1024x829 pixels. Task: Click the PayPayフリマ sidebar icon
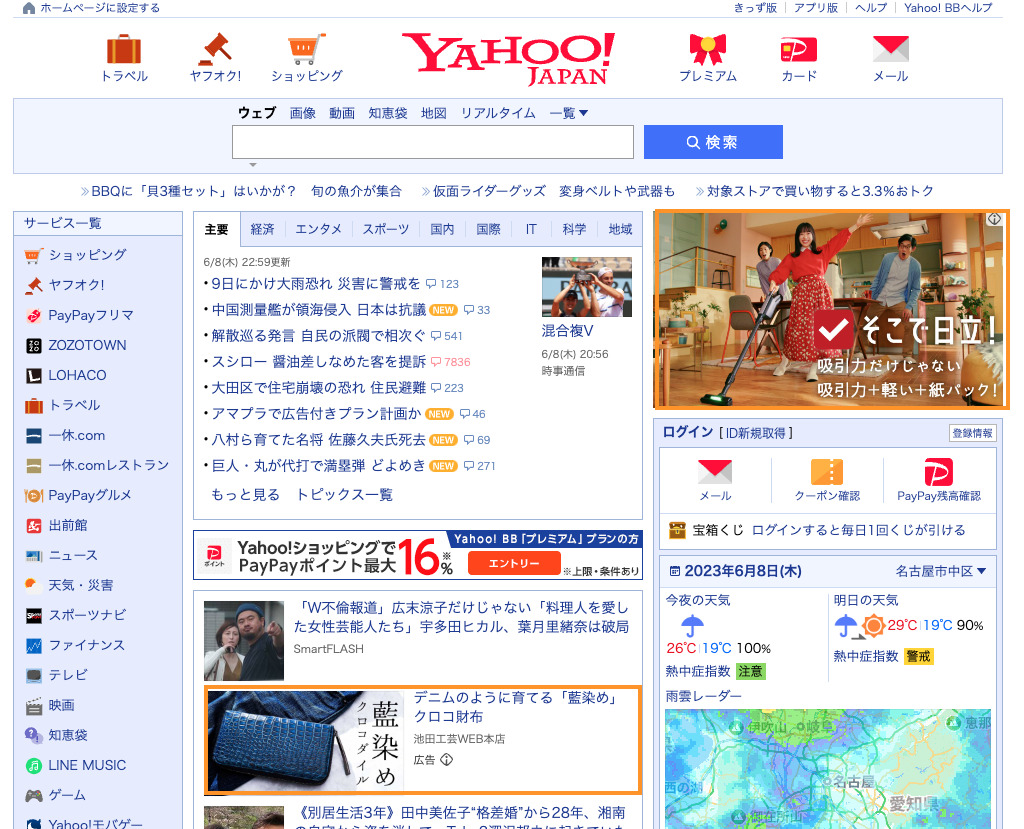coord(33,316)
